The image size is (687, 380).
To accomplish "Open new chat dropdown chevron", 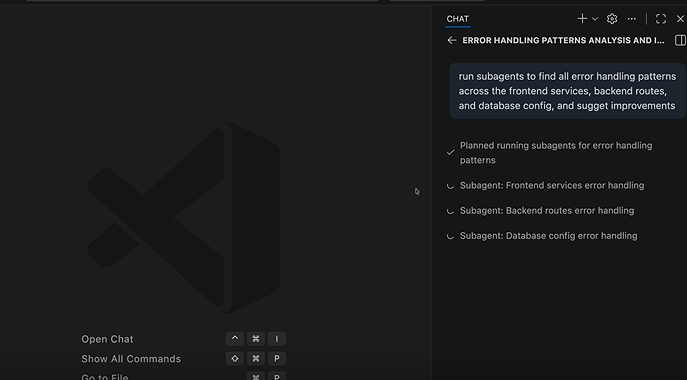I will click(595, 19).
